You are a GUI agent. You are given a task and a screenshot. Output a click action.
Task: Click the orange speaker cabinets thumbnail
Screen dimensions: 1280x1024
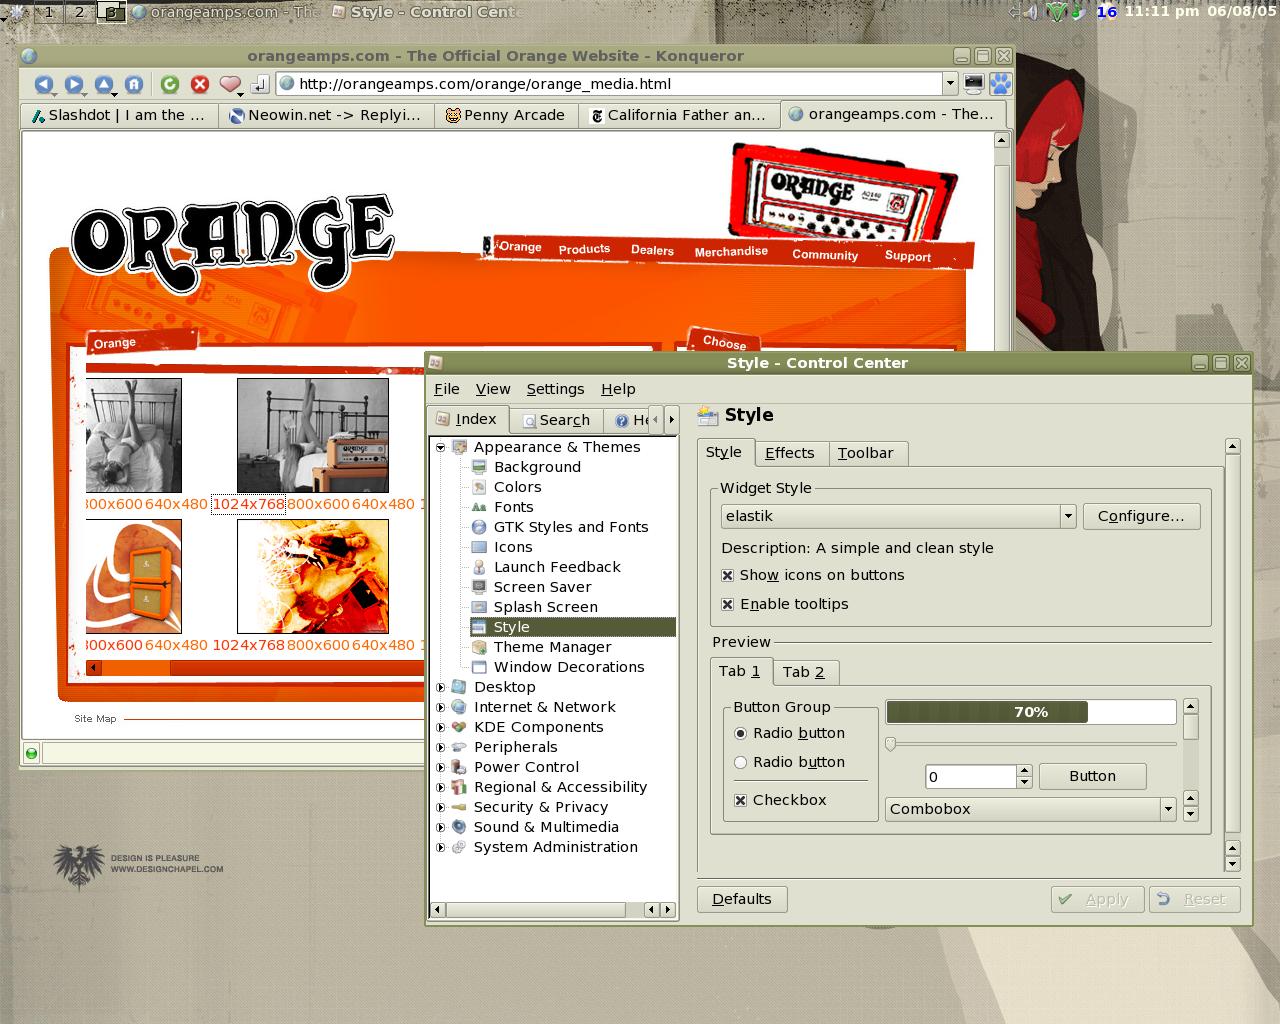coord(134,577)
